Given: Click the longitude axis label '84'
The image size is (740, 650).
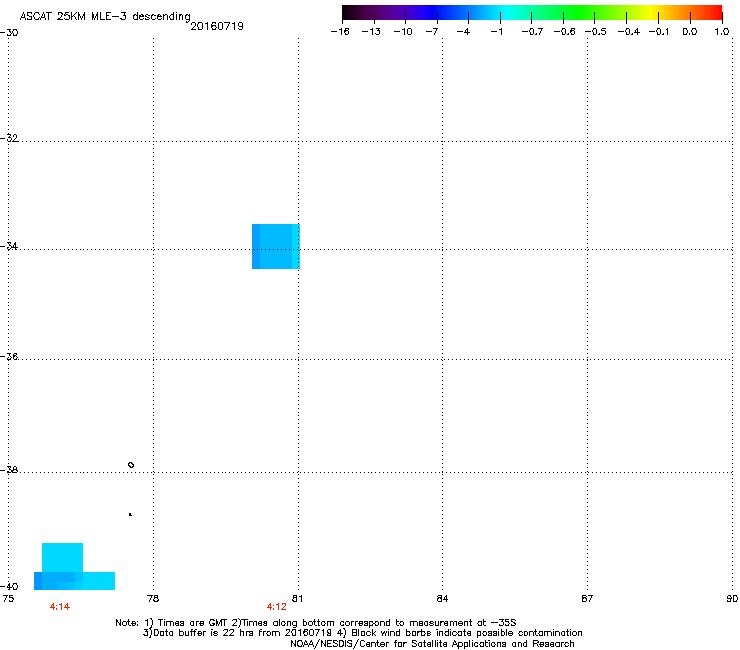Looking at the screenshot, I should click(442, 599).
